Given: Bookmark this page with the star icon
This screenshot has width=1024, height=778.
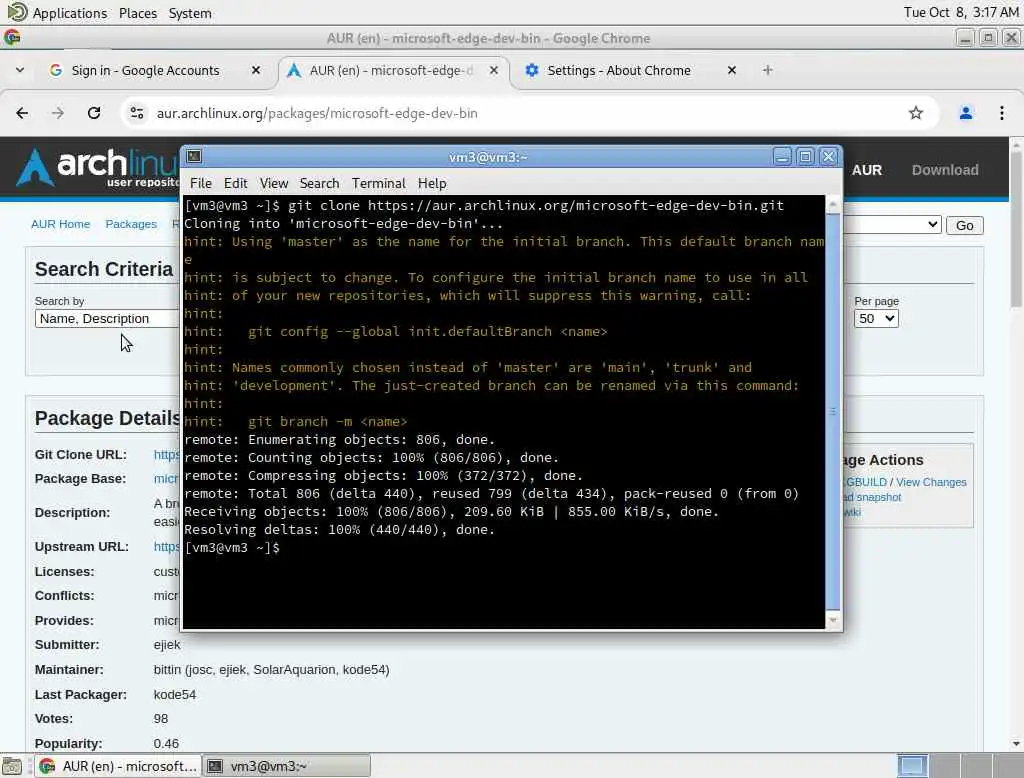Looking at the screenshot, I should coord(916,113).
